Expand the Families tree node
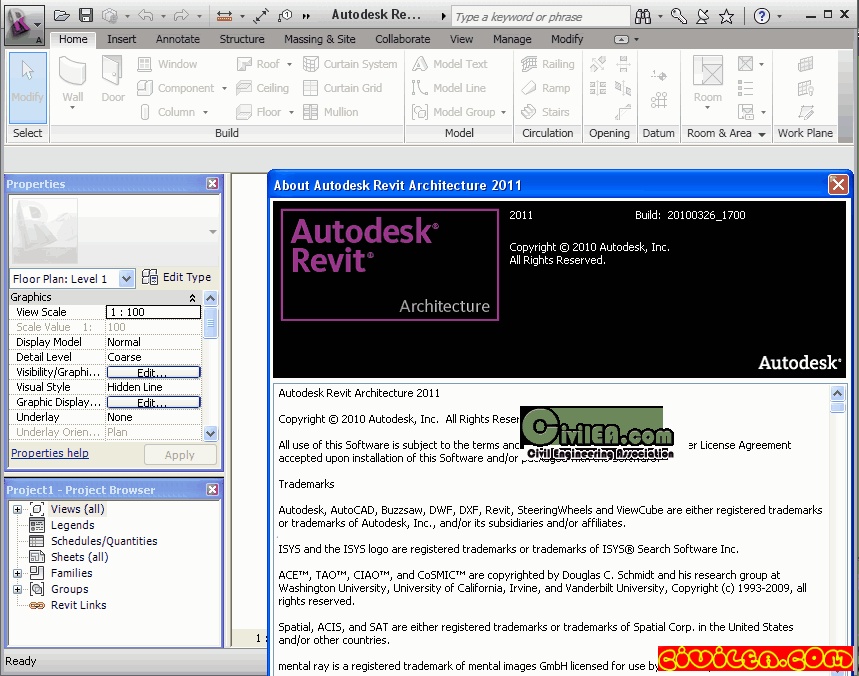 pyautogui.click(x=18, y=574)
